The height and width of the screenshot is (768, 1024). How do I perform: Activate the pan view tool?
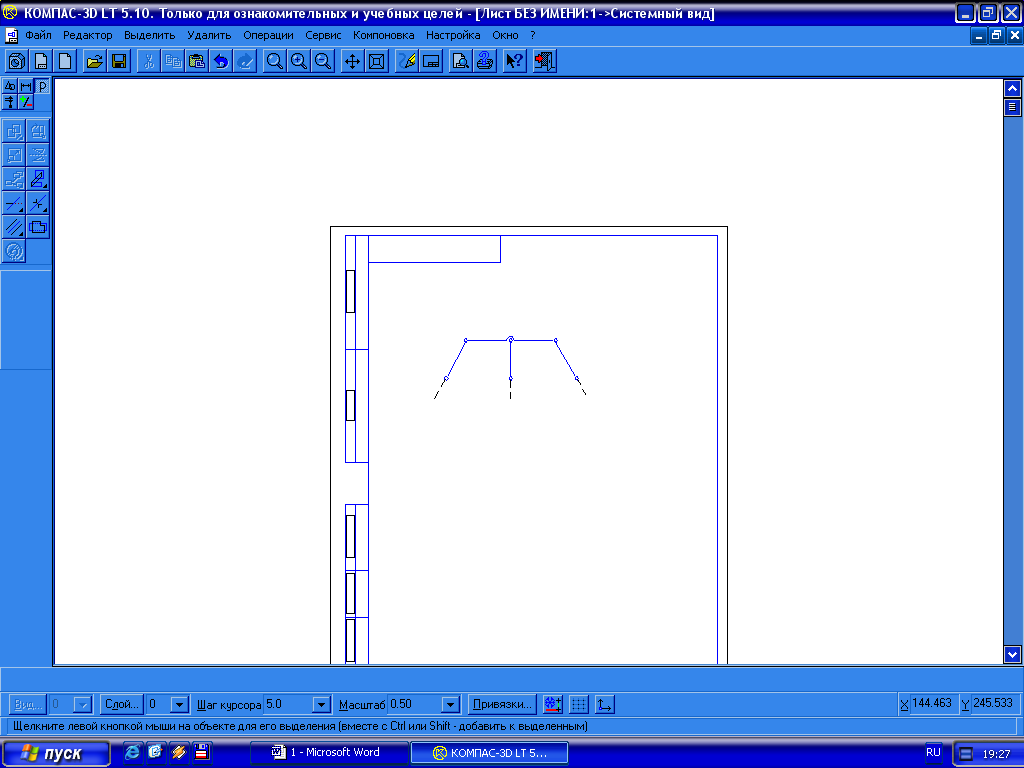pyautogui.click(x=353, y=61)
